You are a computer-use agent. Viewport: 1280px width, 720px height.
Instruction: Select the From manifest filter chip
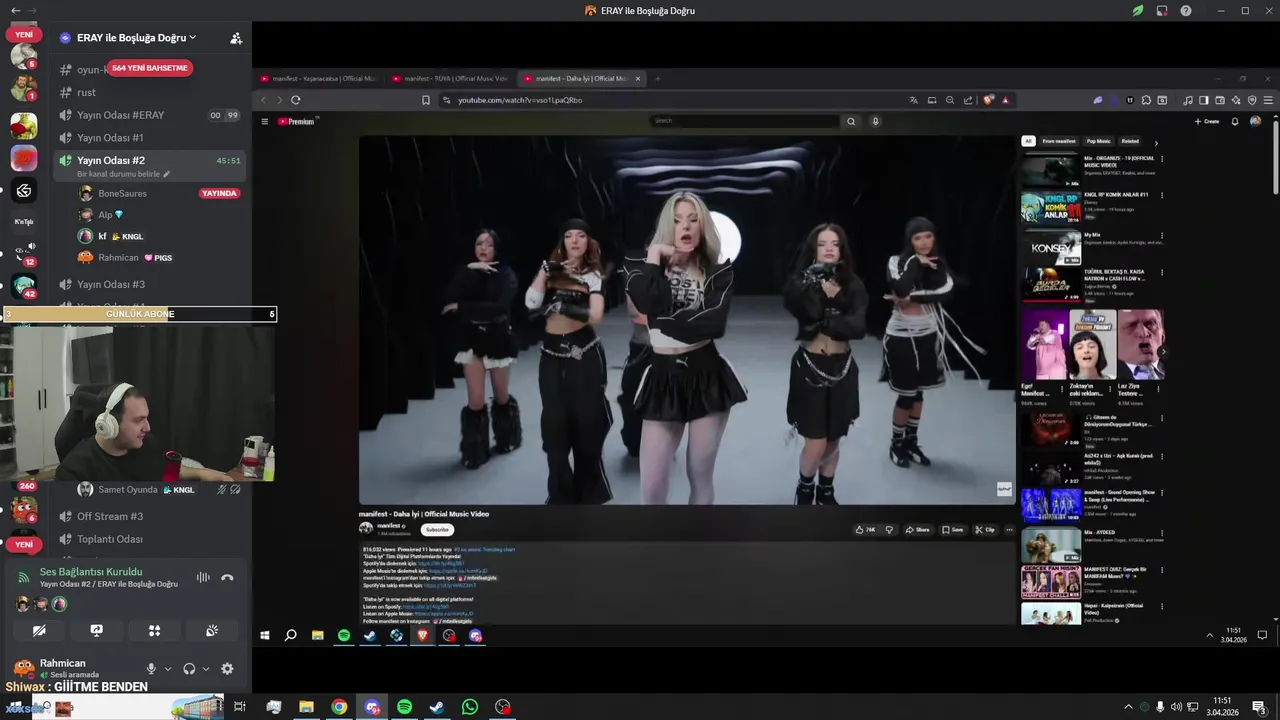tap(1059, 141)
